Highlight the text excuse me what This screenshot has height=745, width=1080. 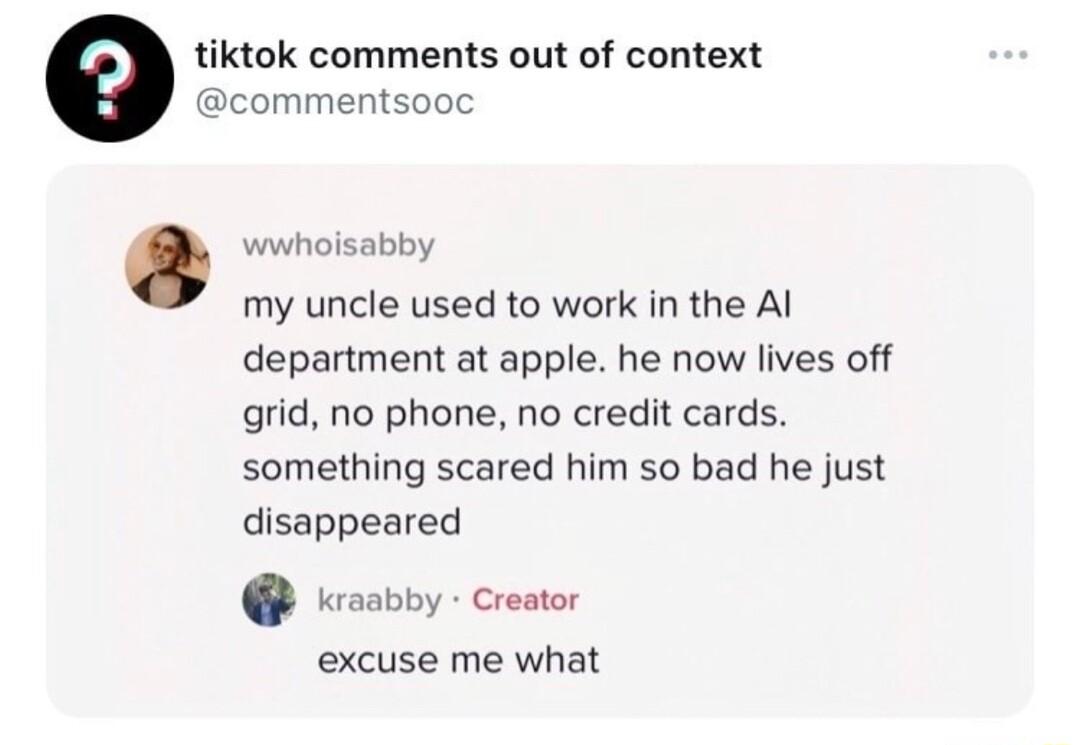pos(458,657)
